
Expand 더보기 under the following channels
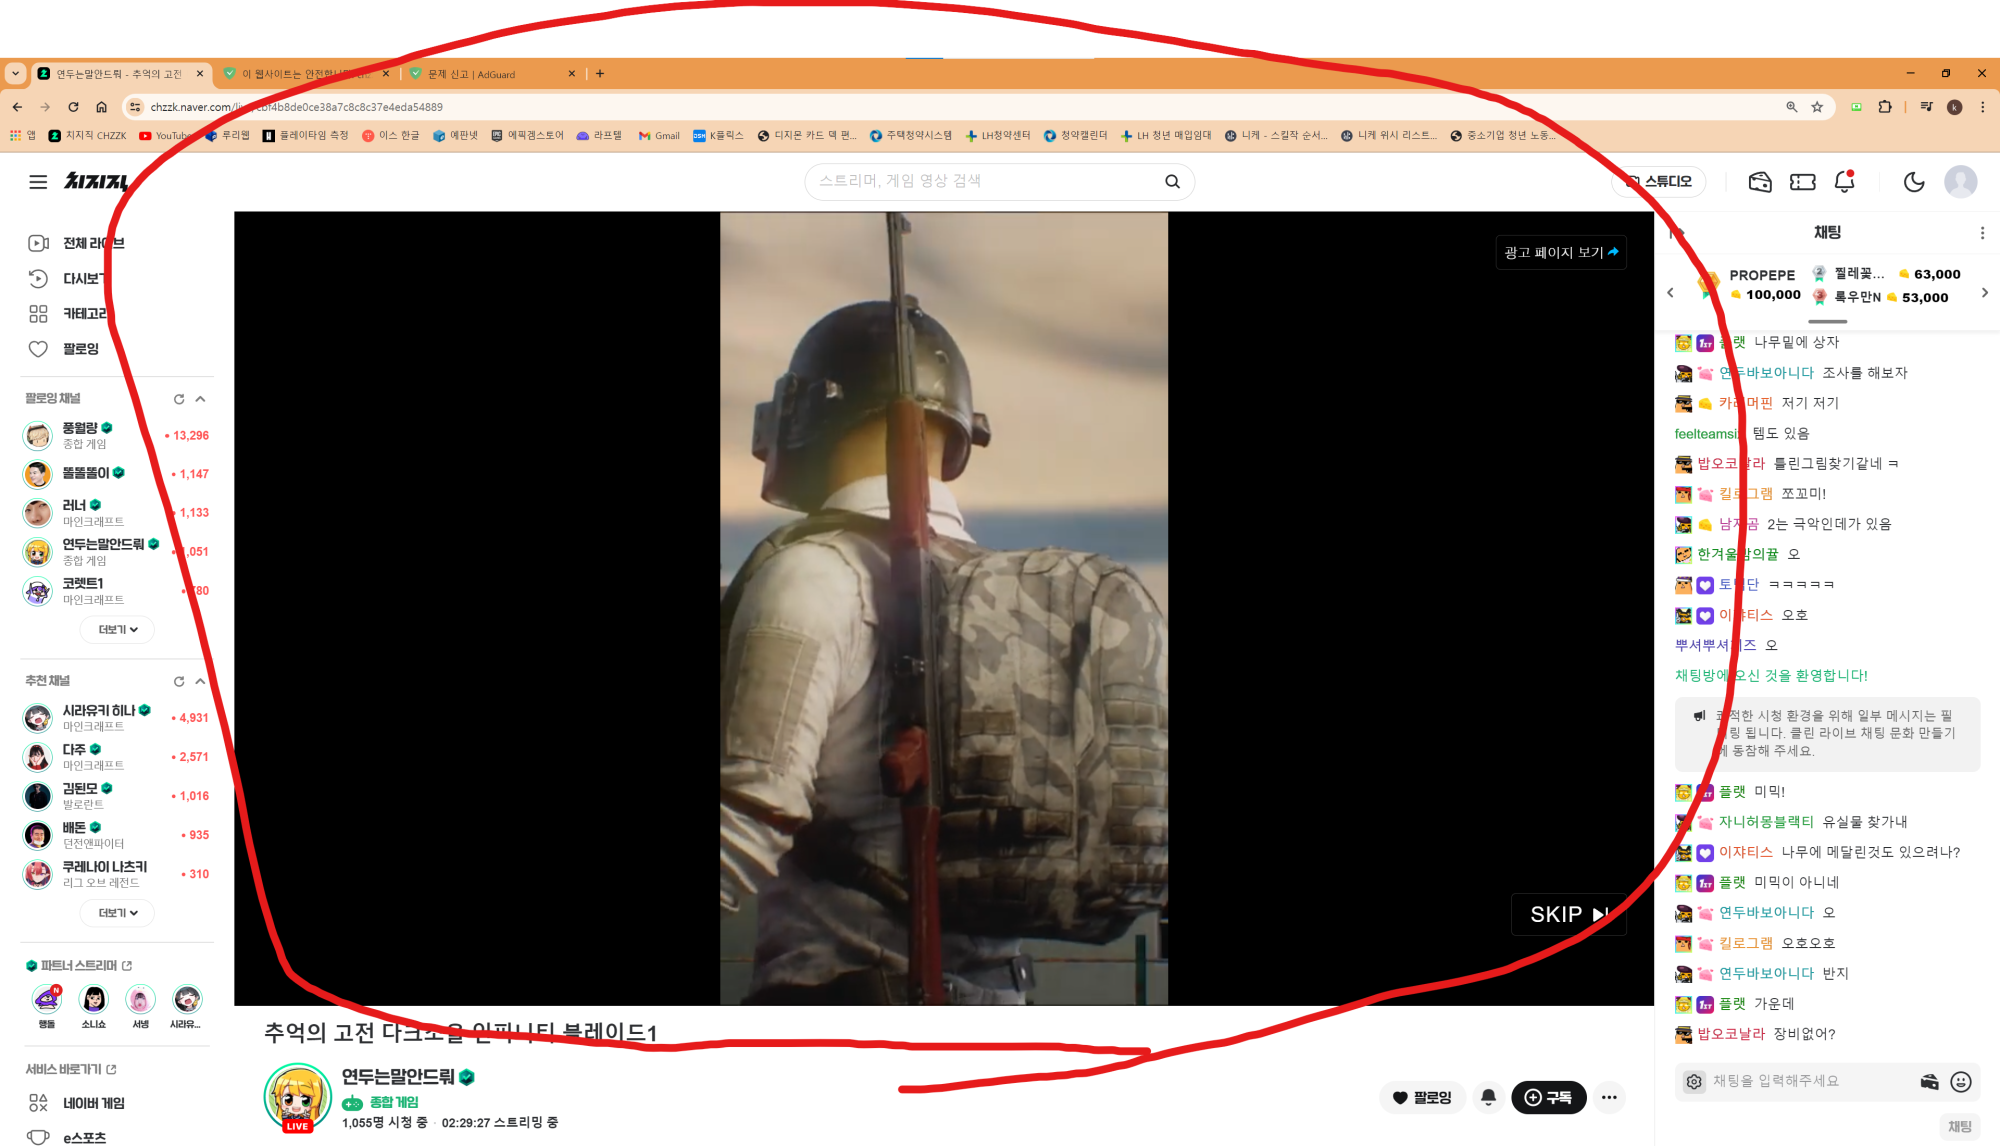click(118, 630)
